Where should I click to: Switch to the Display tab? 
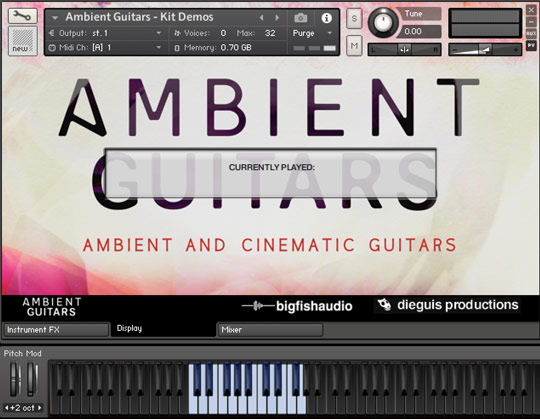pos(163,329)
